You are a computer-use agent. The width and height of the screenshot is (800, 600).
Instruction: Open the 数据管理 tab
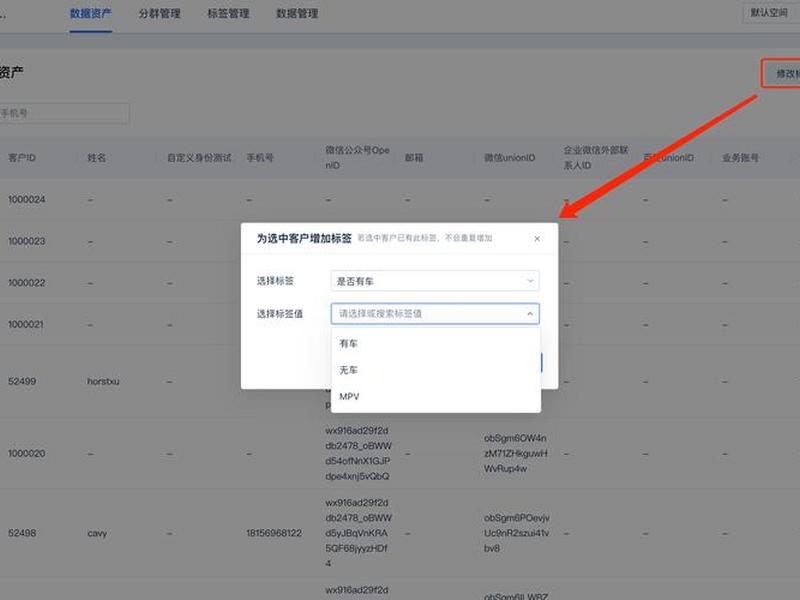pos(297,13)
